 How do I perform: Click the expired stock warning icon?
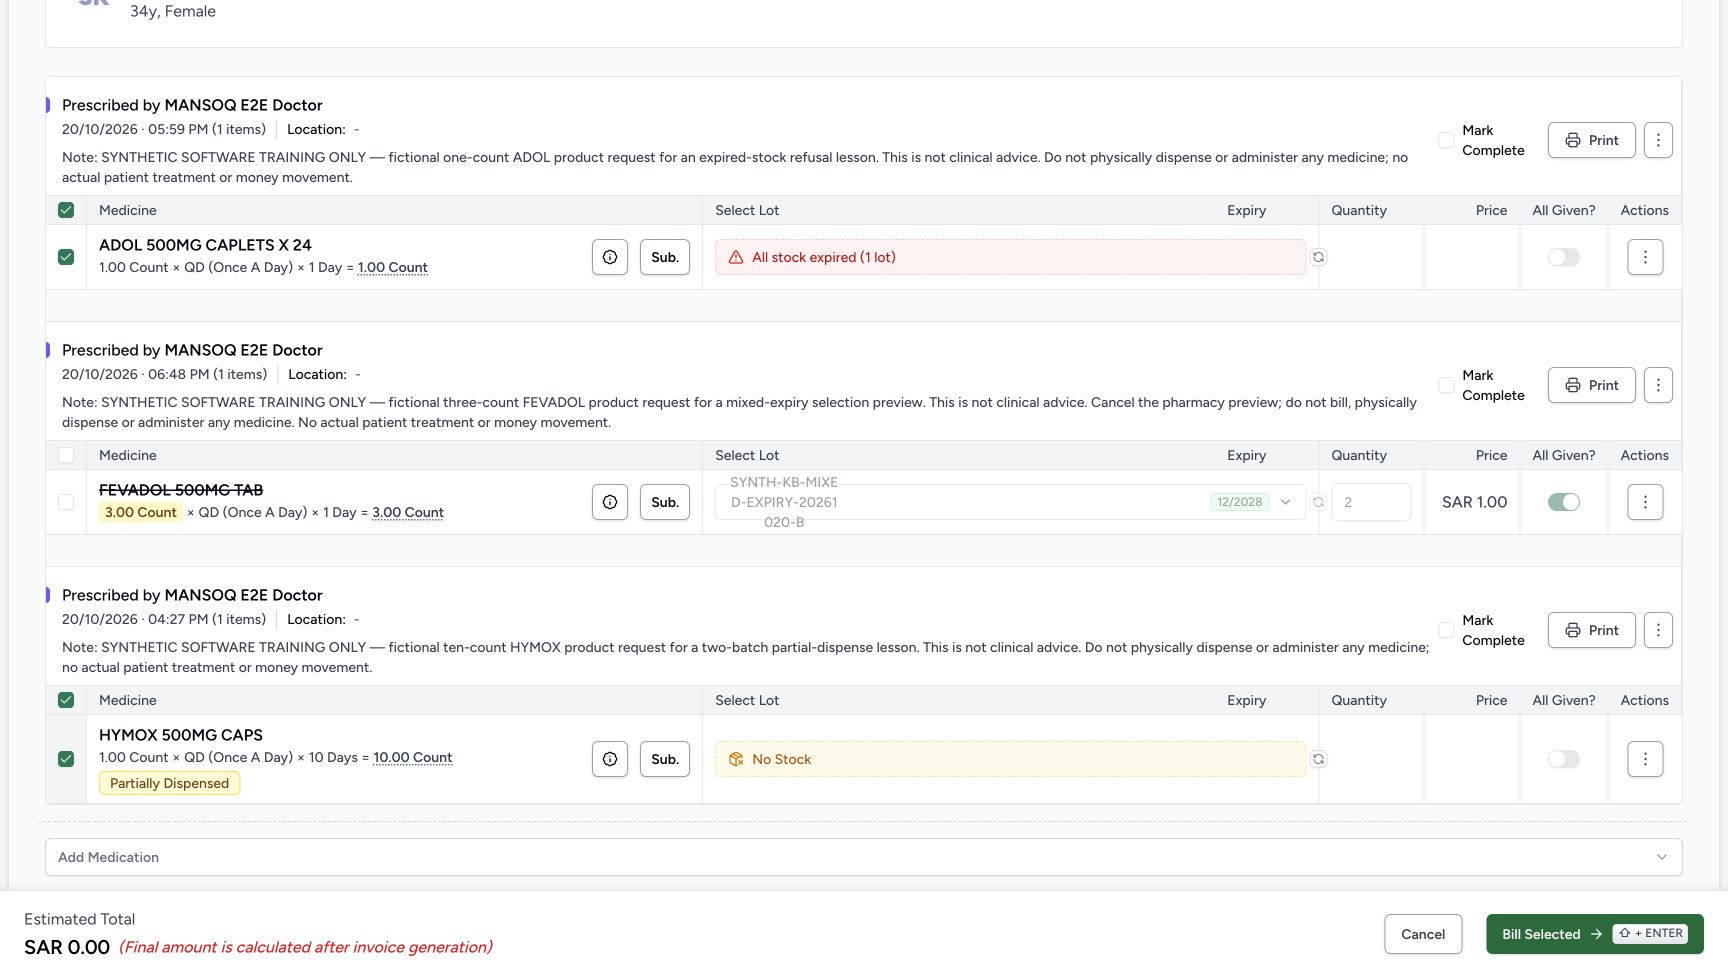pyautogui.click(x=736, y=257)
